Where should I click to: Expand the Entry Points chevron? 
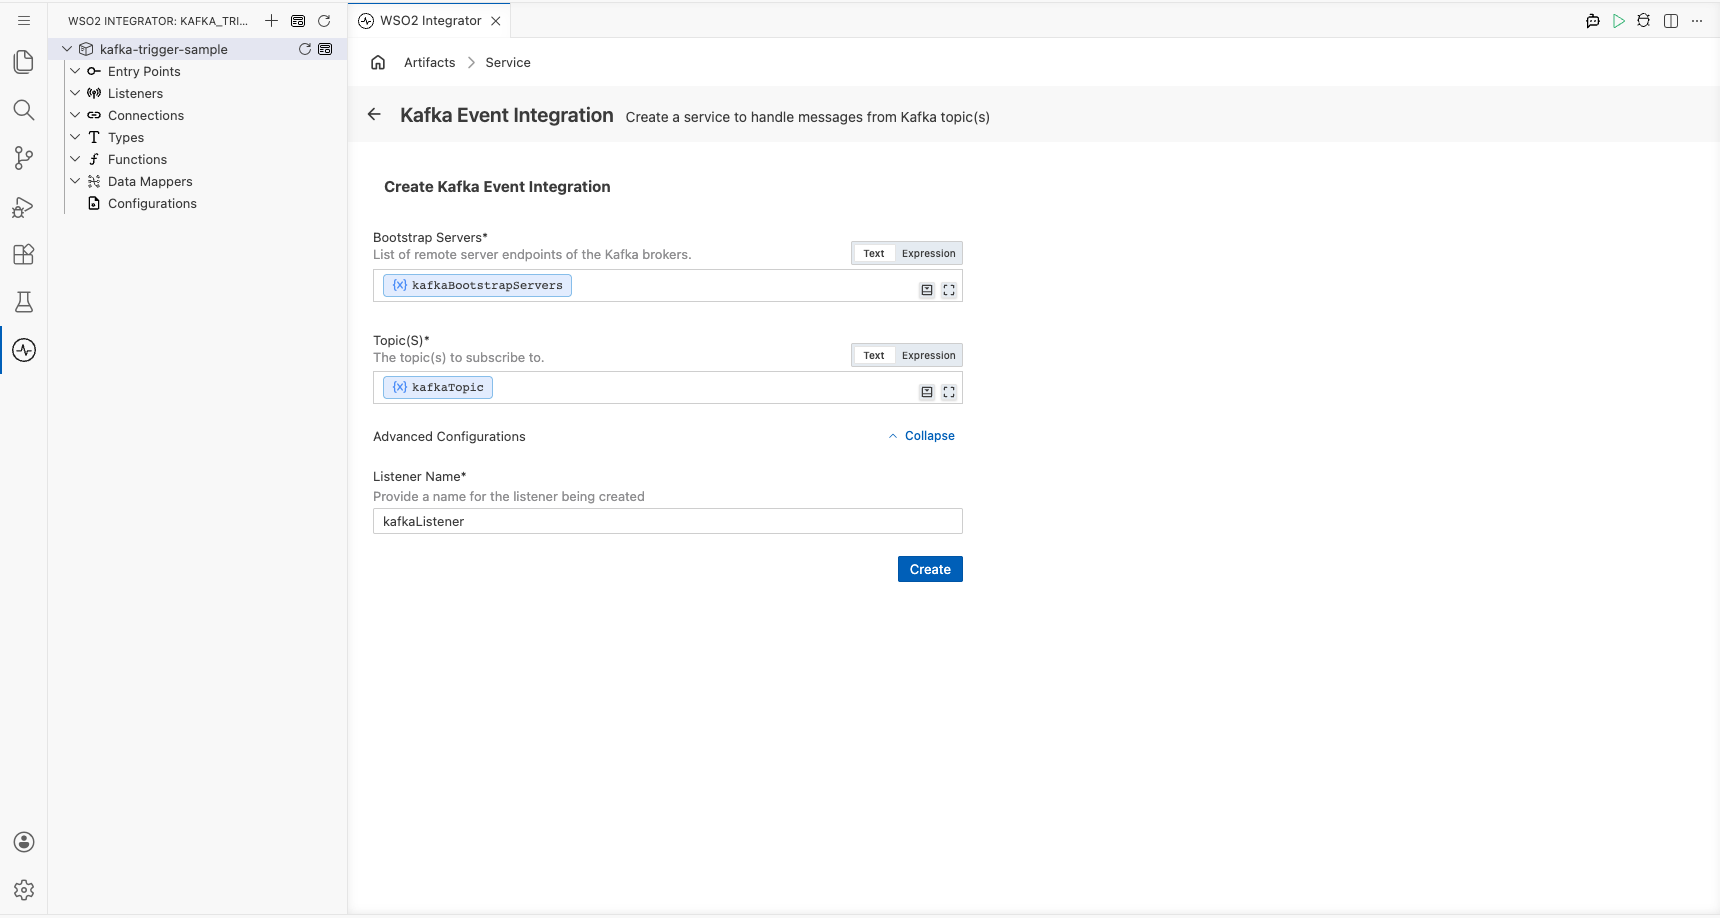point(75,71)
